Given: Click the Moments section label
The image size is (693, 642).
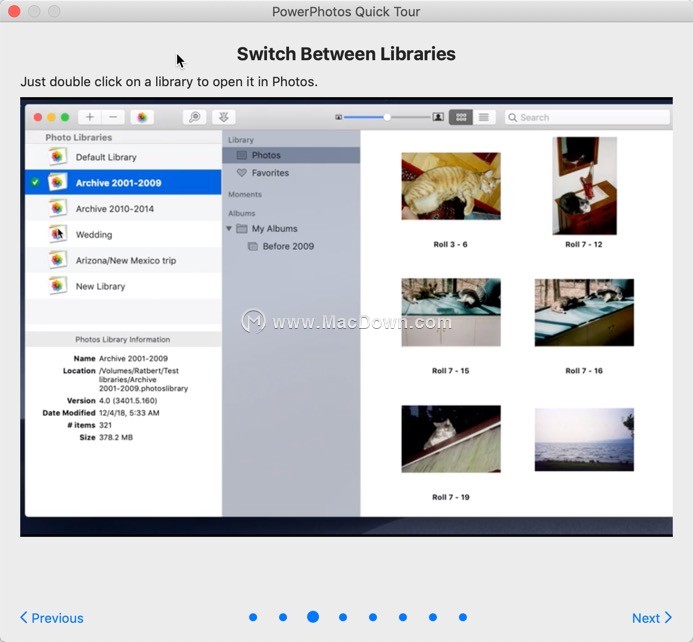Looking at the screenshot, I should click(245, 194).
